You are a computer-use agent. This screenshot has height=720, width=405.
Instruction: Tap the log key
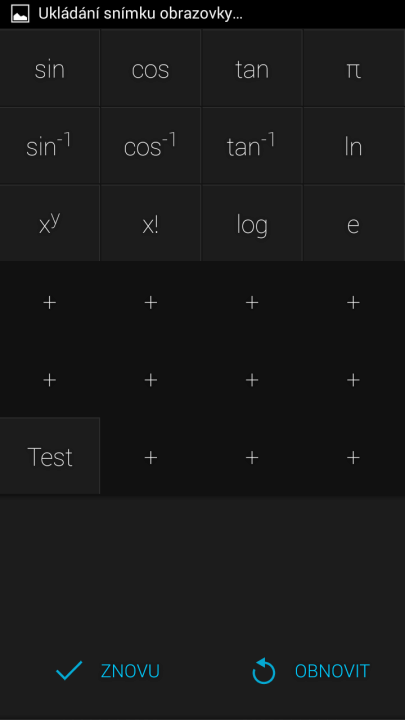point(252,223)
